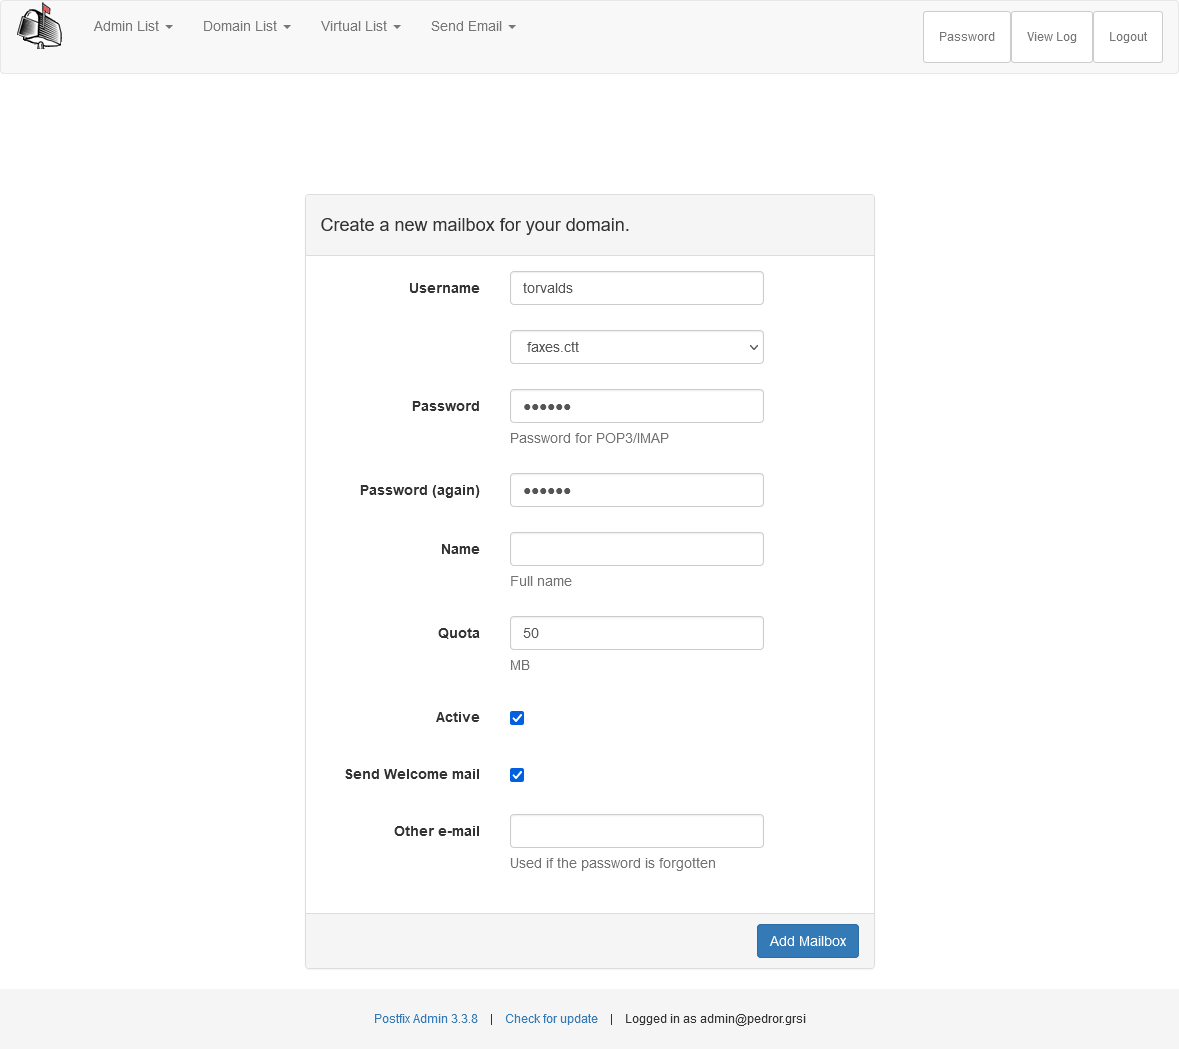1179x1049 pixels.
Task: Expand the Domain List menu
Action: coord(245,26)
